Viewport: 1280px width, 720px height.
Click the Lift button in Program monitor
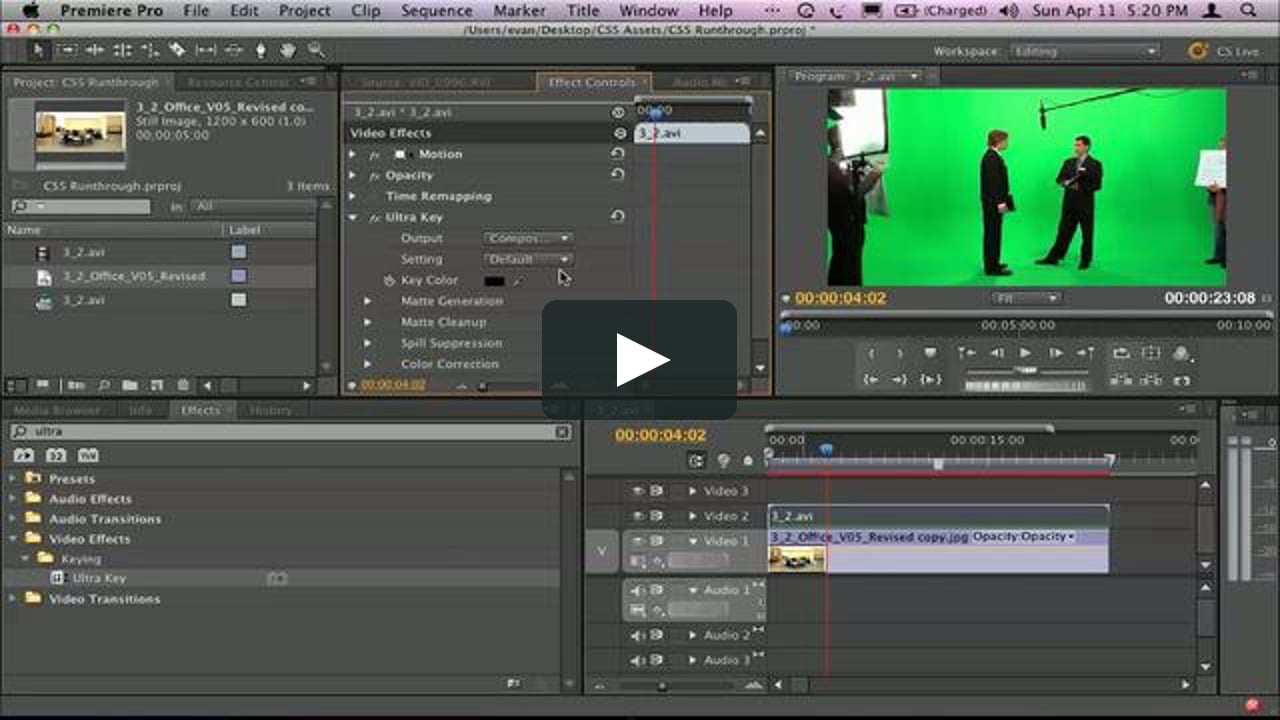[x=1121, y=380]
